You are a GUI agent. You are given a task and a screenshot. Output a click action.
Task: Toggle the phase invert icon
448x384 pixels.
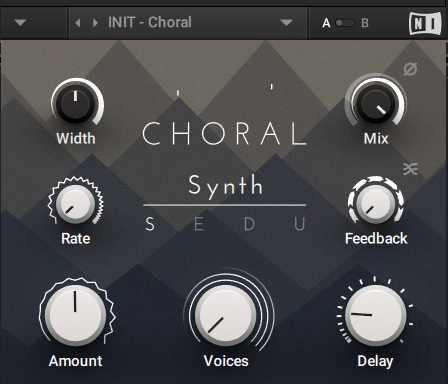point(410,69)
